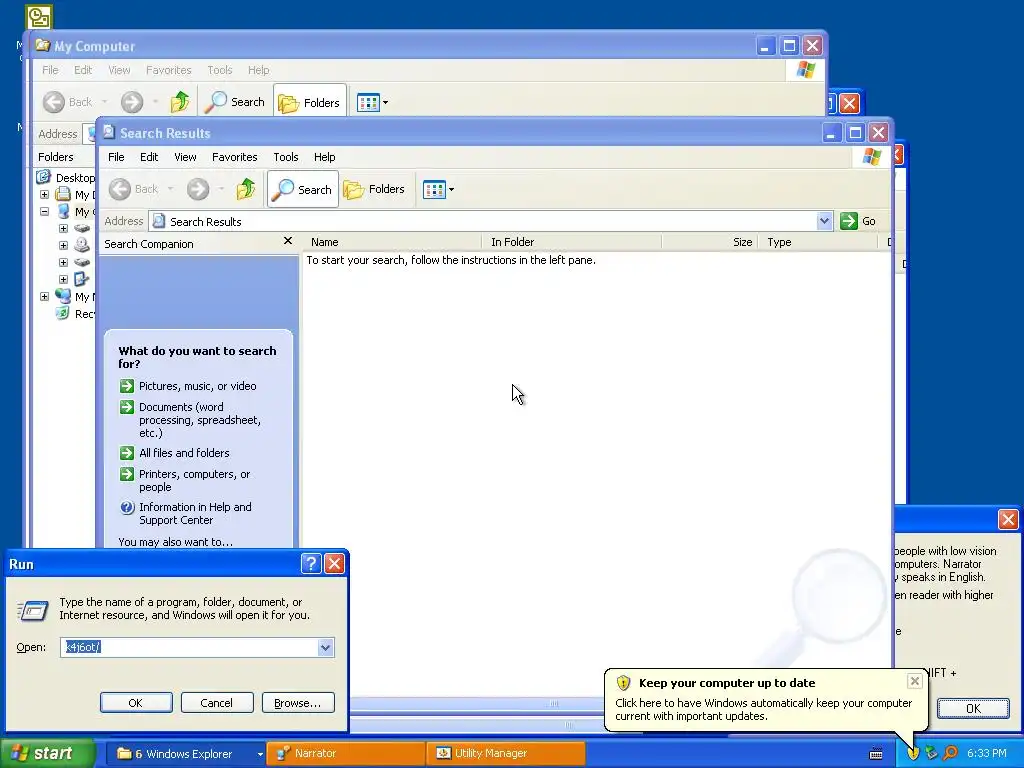This screenshot has height=768, width=1024.
Task: Toggle Folders button in My Computer toolbar
Action: 310,103
